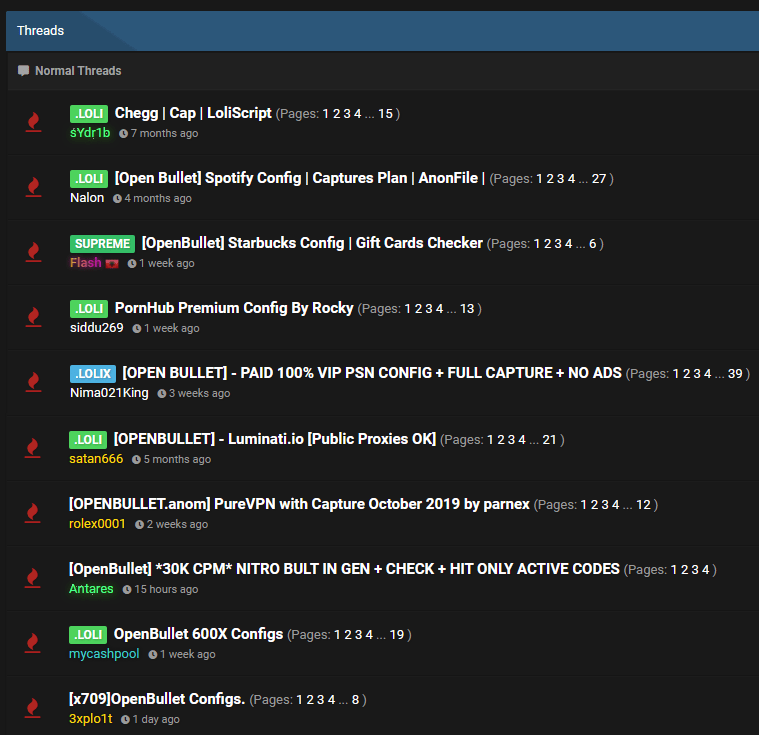Click the hot-thread flame icon beside Chegg thread
The image size is (759, 735).
click(33, 122)
